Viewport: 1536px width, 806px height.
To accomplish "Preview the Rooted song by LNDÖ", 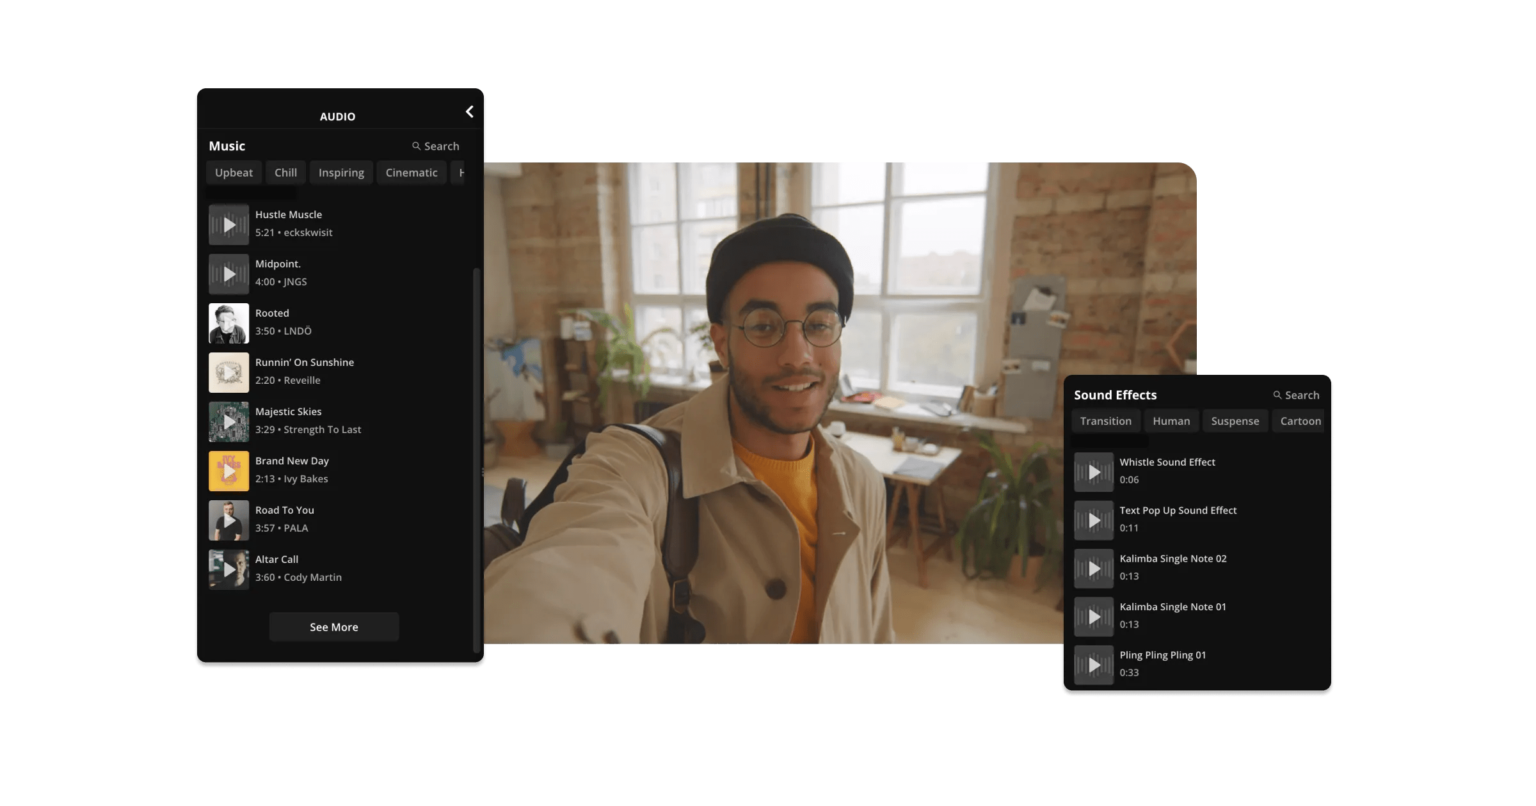I will pos(228,322).
